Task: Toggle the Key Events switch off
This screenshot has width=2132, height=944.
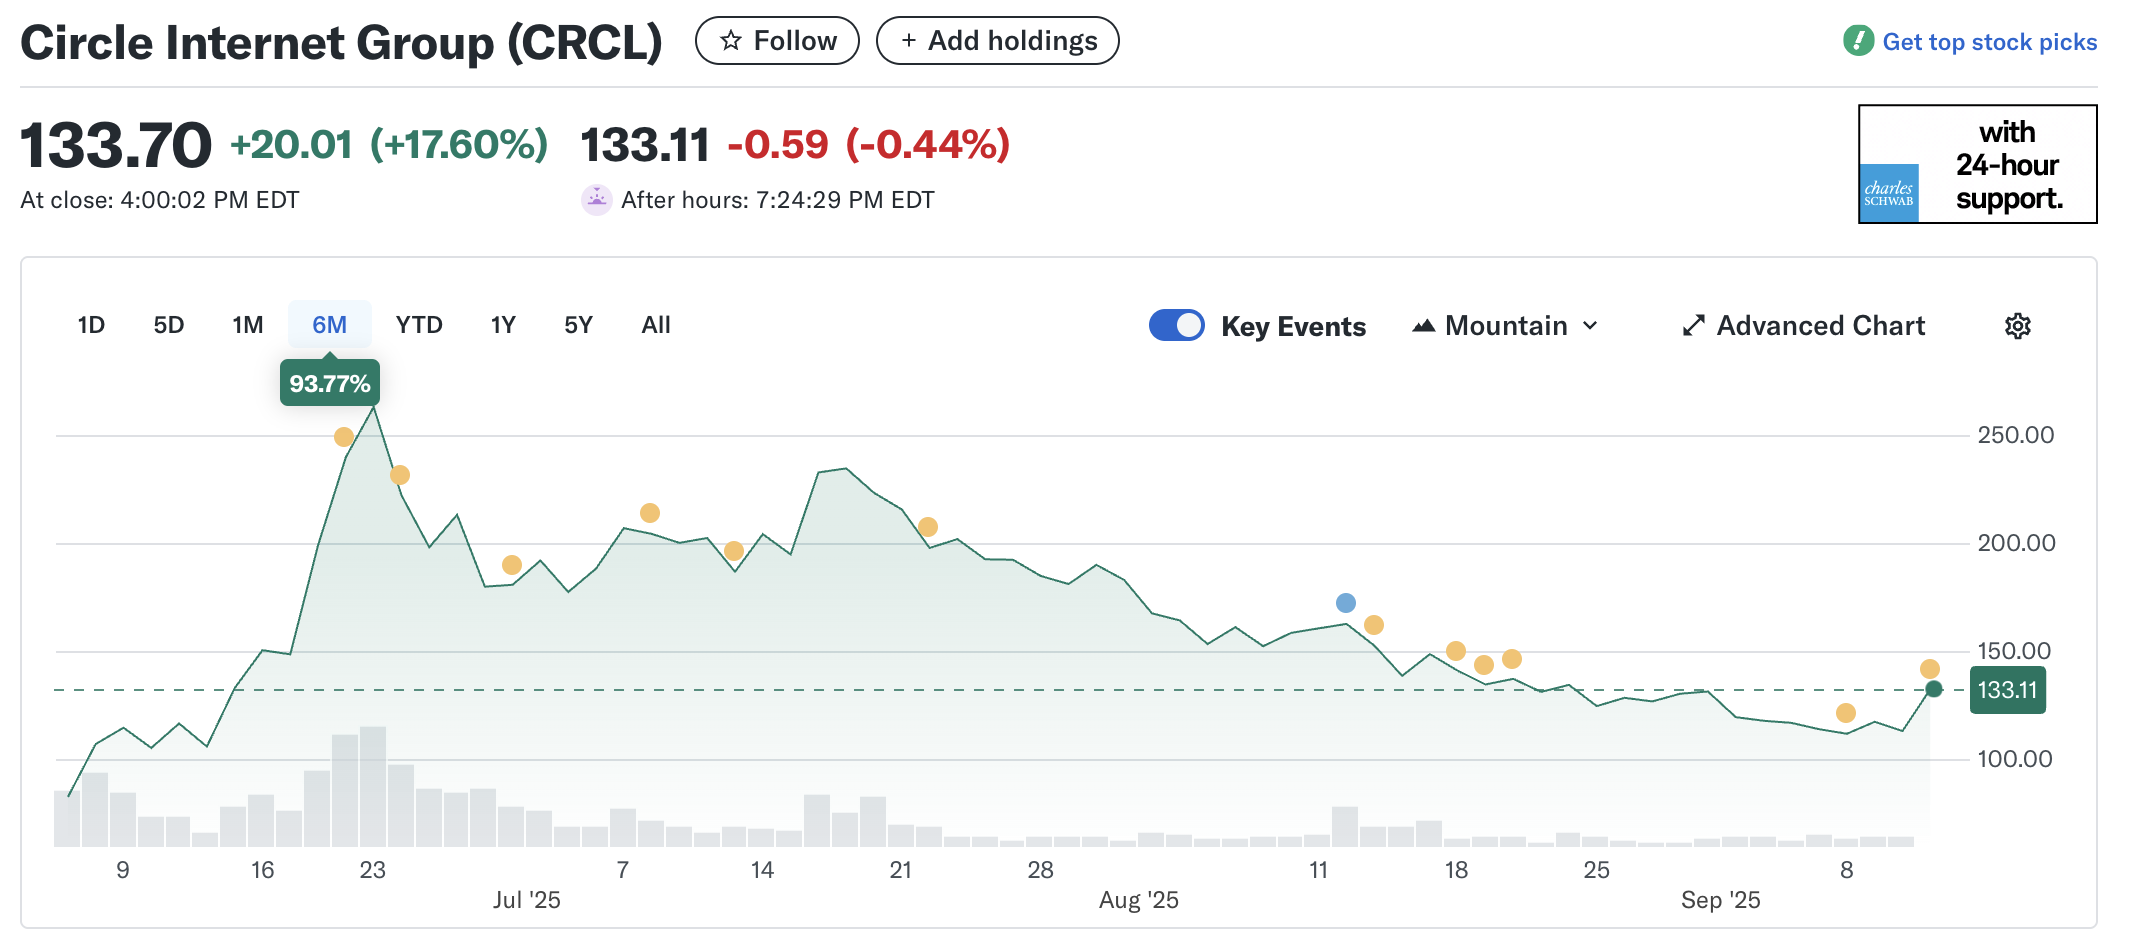Action: 1176,326
